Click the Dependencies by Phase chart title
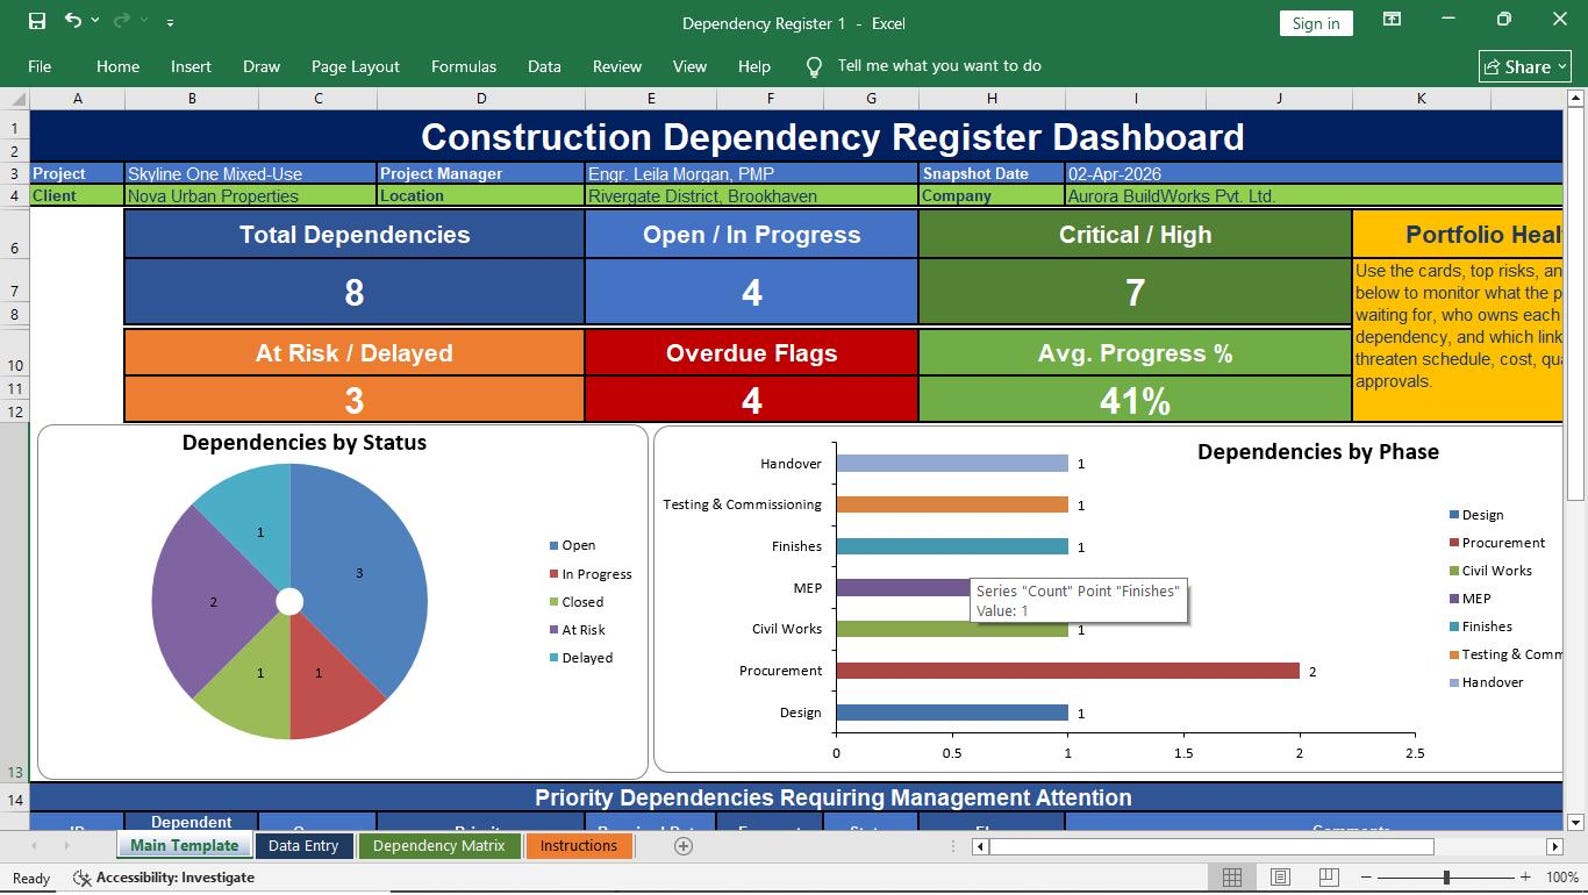The width and height of the screenshot is (1588, 895). (1318, 452)
